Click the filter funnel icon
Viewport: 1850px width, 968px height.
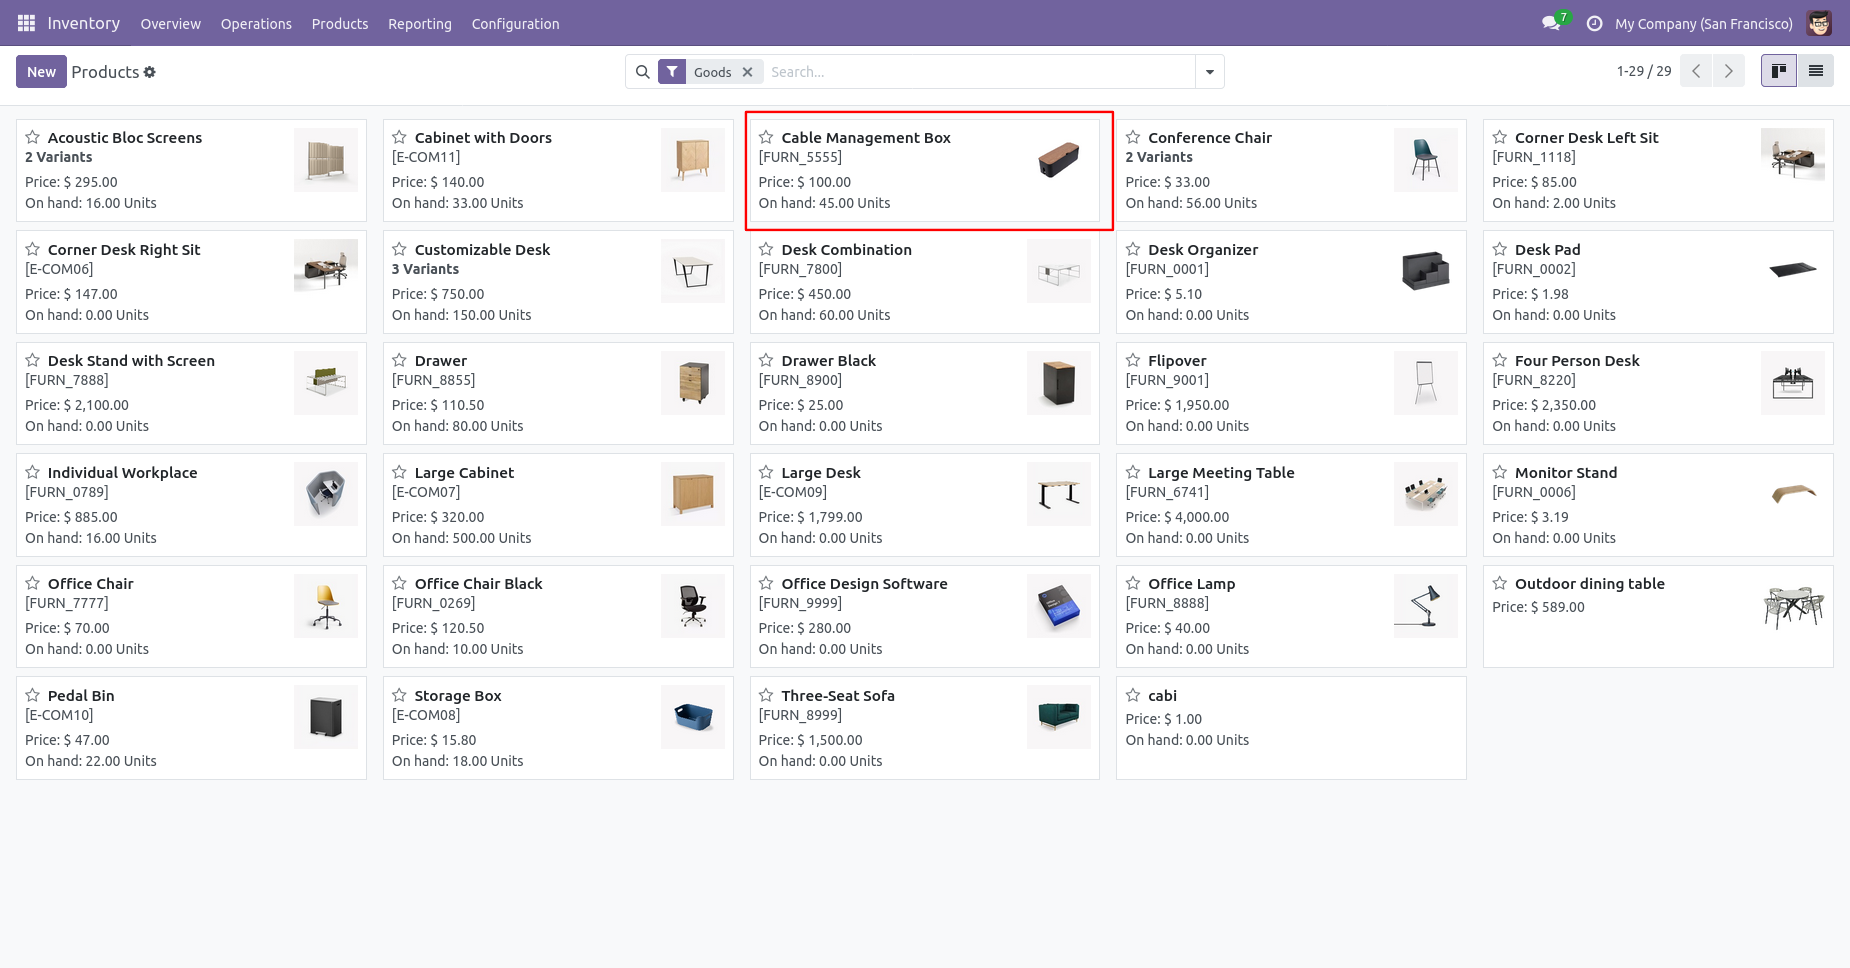click(x=672, y=72)
